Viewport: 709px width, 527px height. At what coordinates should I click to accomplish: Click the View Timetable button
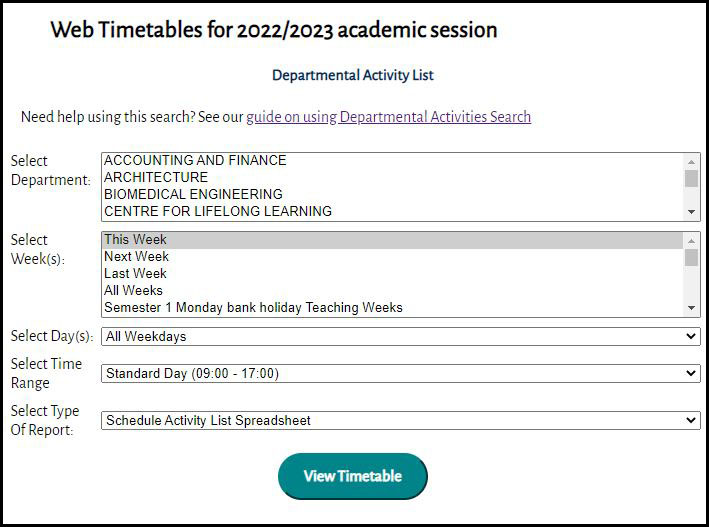coord(352,476)
